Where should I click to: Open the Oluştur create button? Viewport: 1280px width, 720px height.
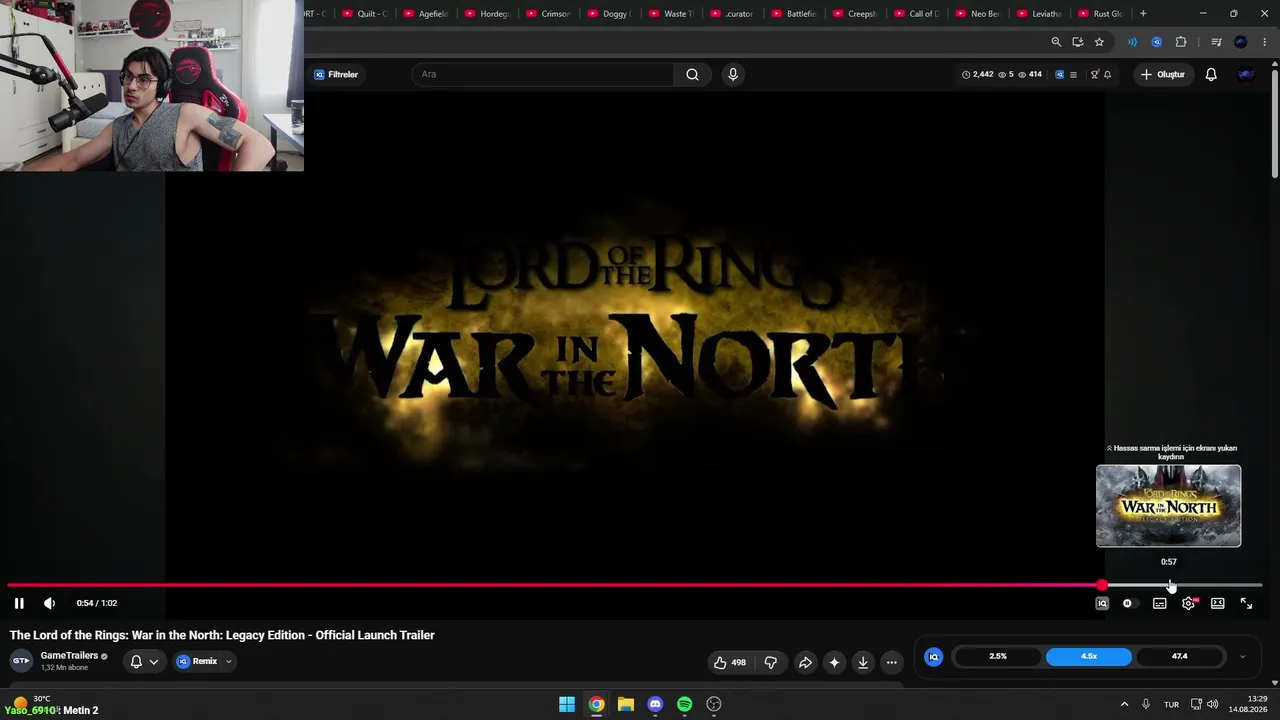click(x=1163, y=74)
